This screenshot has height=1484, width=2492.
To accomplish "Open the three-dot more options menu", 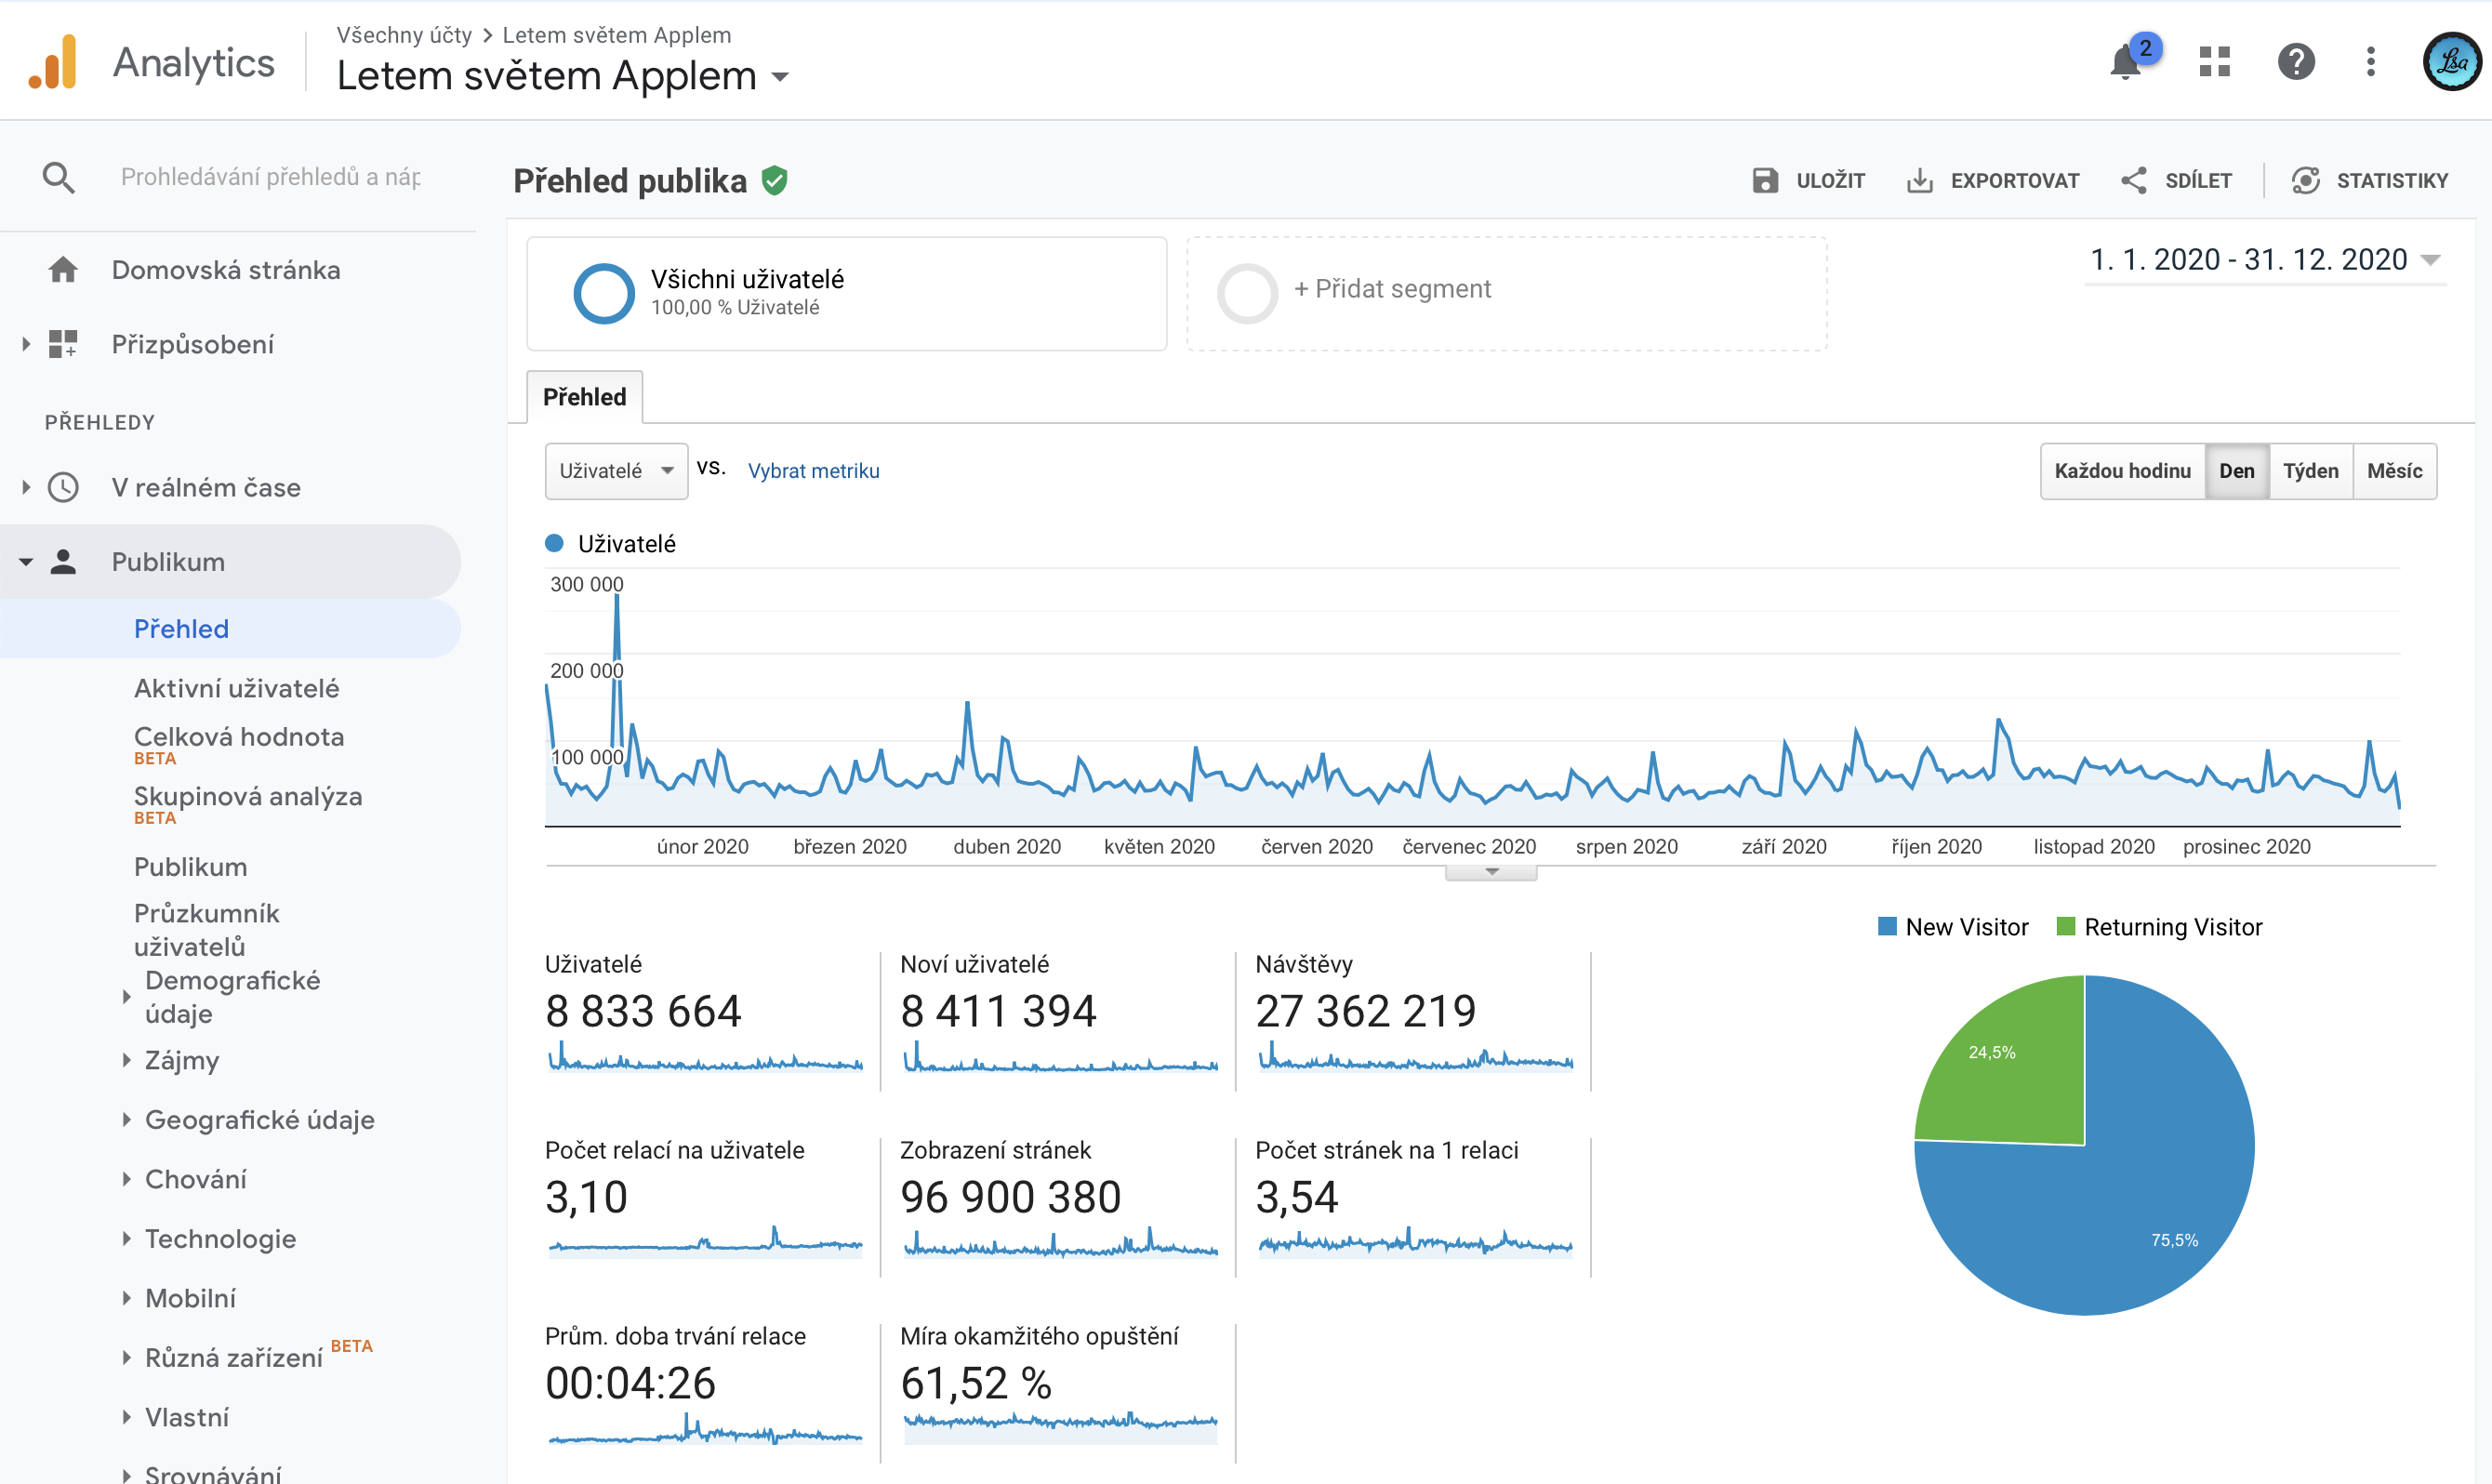I will 2370,62.
